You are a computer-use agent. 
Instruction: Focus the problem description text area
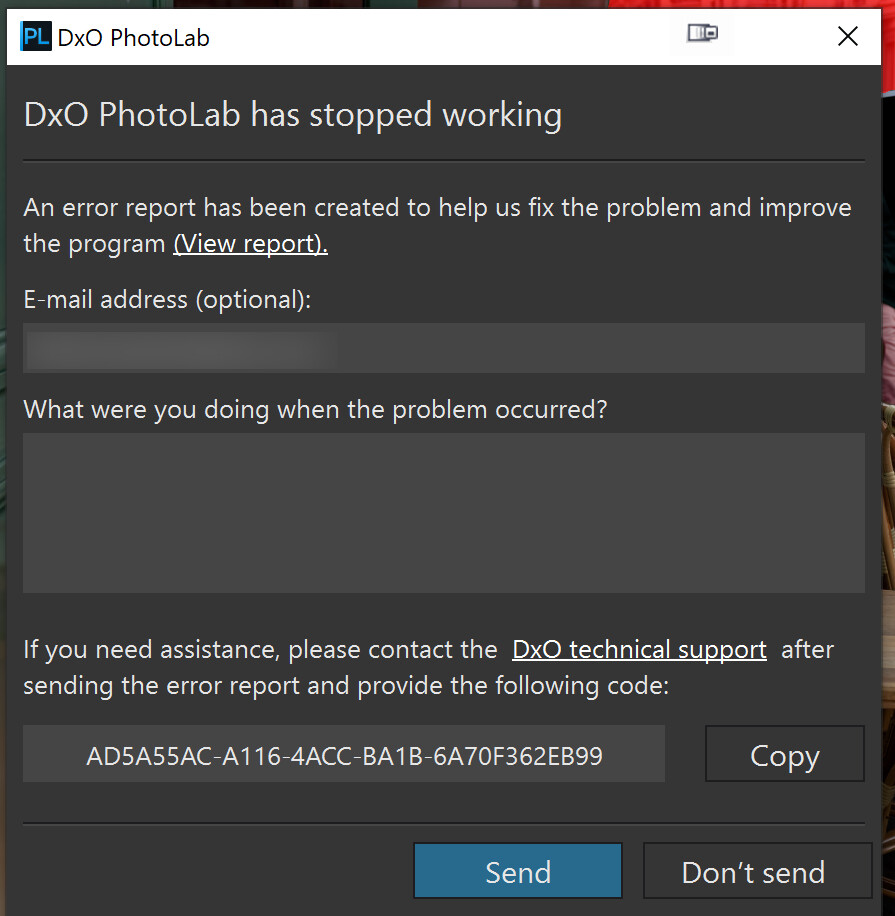tap(443, 512)
